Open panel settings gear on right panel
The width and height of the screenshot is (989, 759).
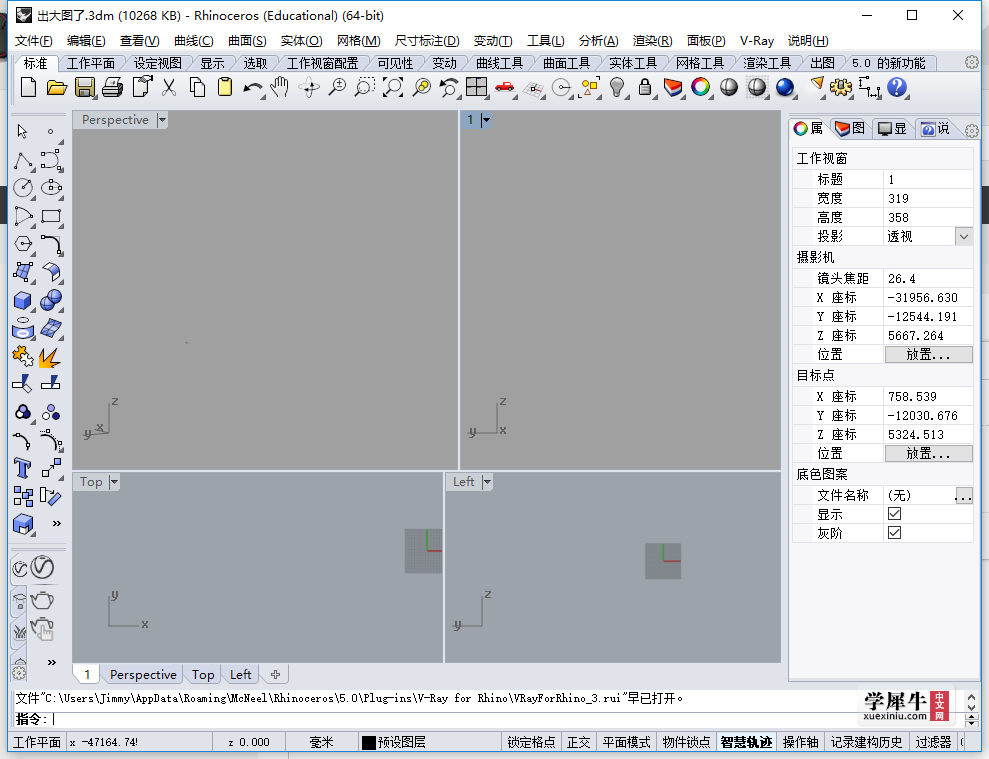click(x=971, y=131)
